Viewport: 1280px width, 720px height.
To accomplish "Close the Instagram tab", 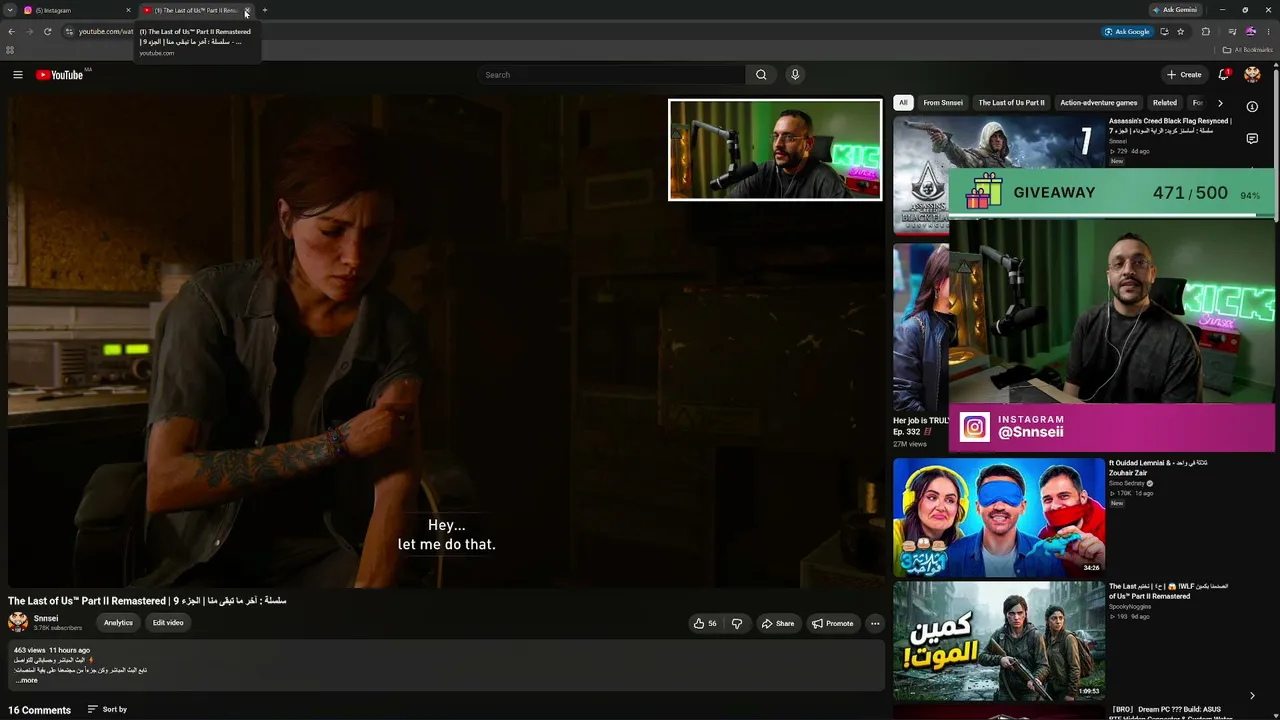I will (x=128, y=10).
